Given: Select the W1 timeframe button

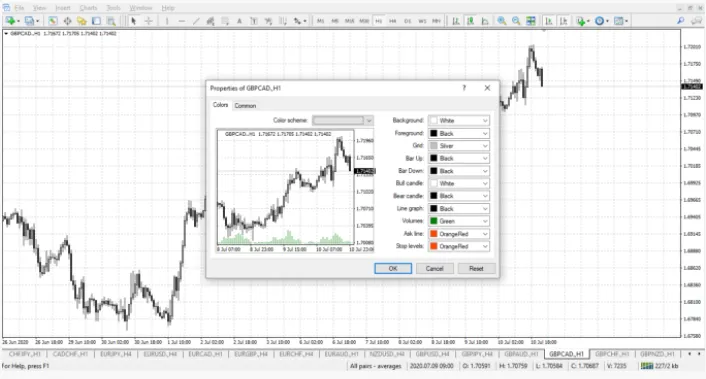Looking at the screenshot, I should [422, 21].
